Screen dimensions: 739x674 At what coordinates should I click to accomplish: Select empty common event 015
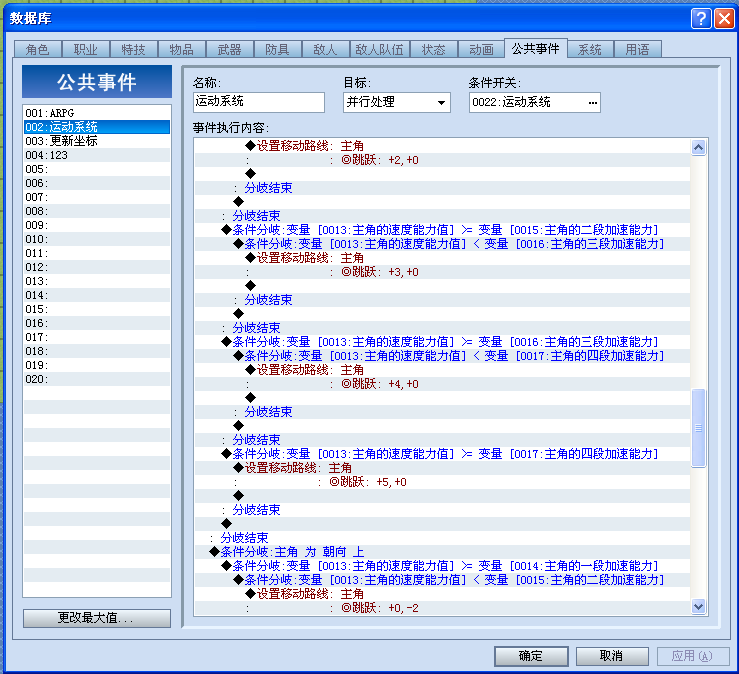point(97,309)
